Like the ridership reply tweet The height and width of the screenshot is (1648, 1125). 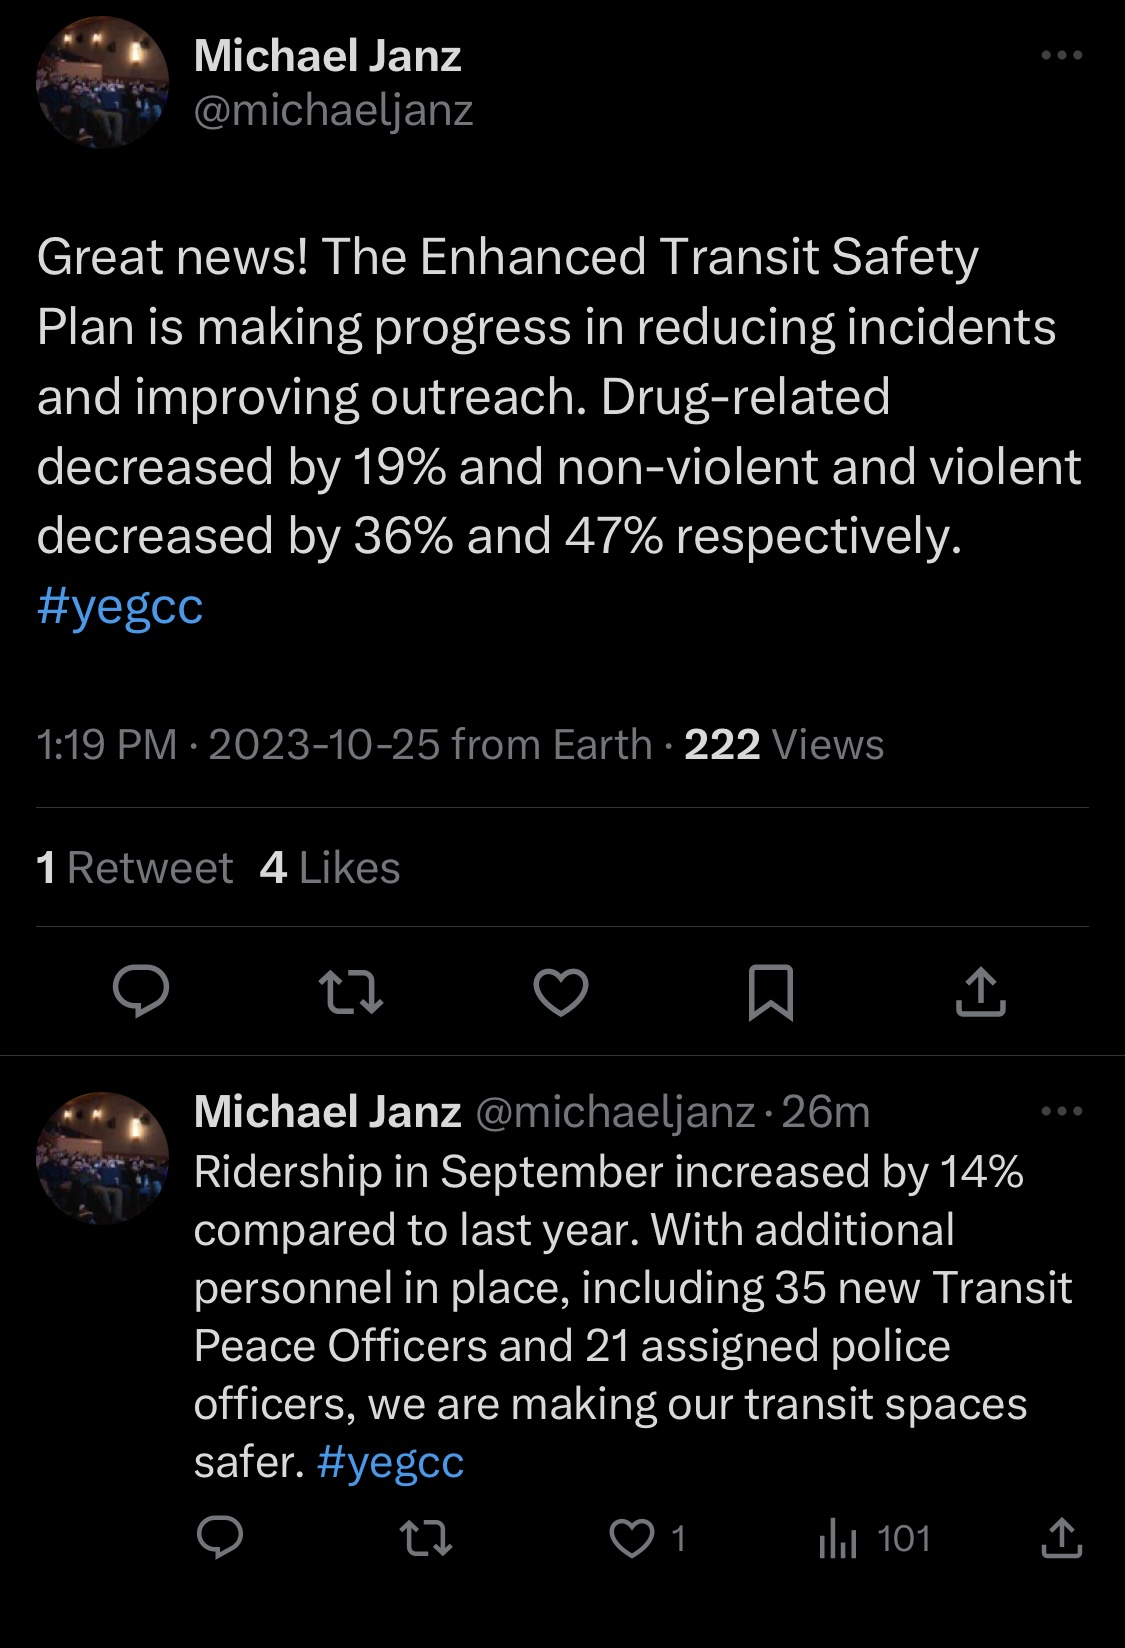pos(633,1538)
